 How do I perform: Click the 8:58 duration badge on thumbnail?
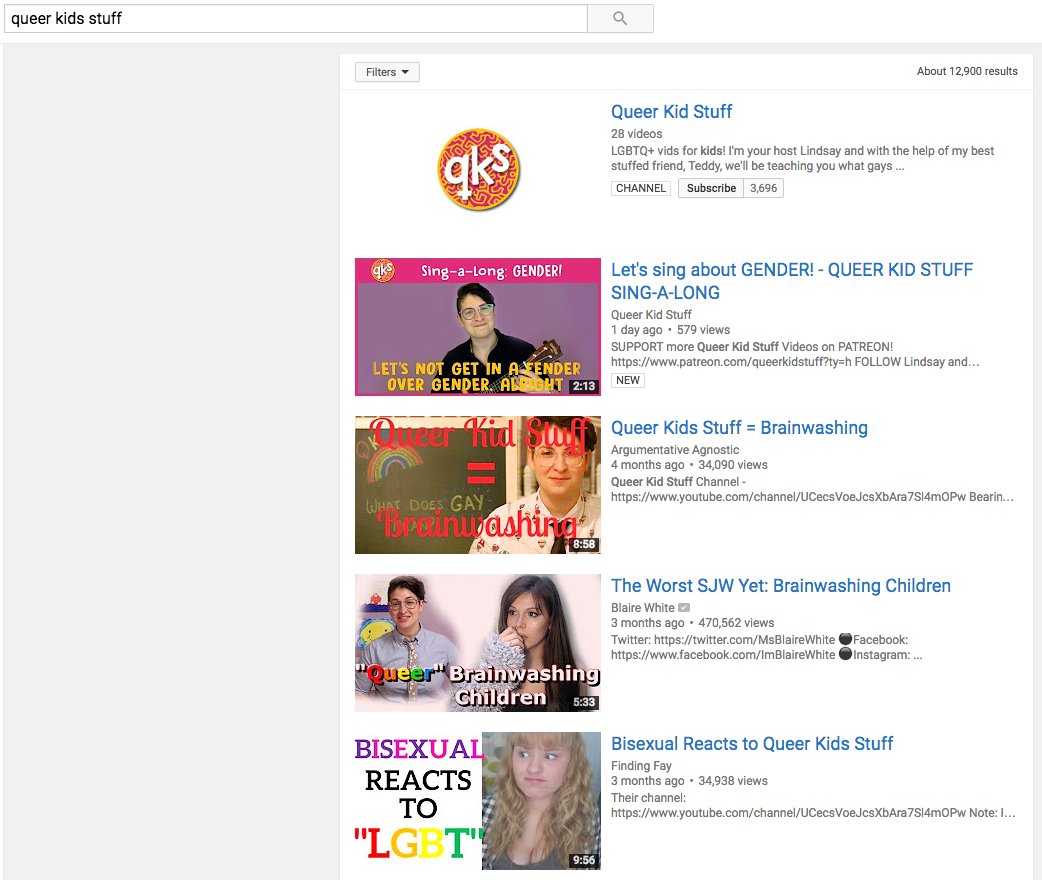point(584,544)
